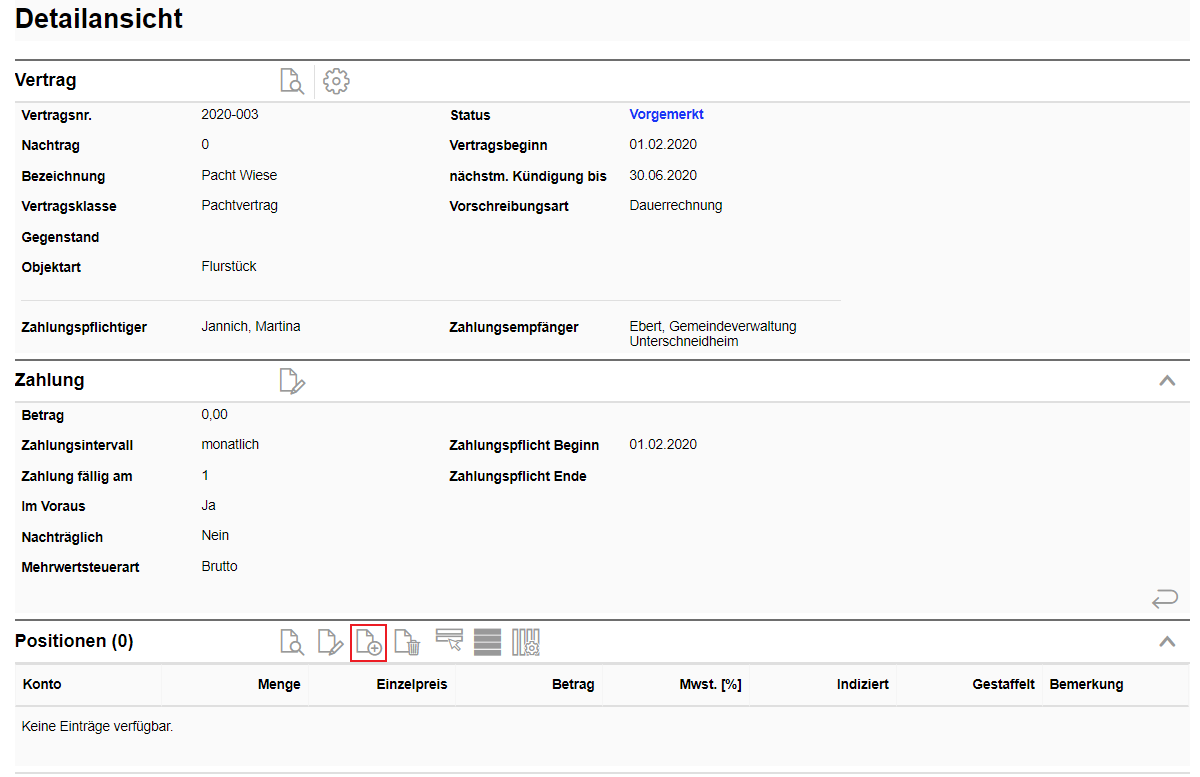Viewport: 1200px width, 777px height.
Task: Click the Vorgemerkt status link
Action: tap(666, 115)
